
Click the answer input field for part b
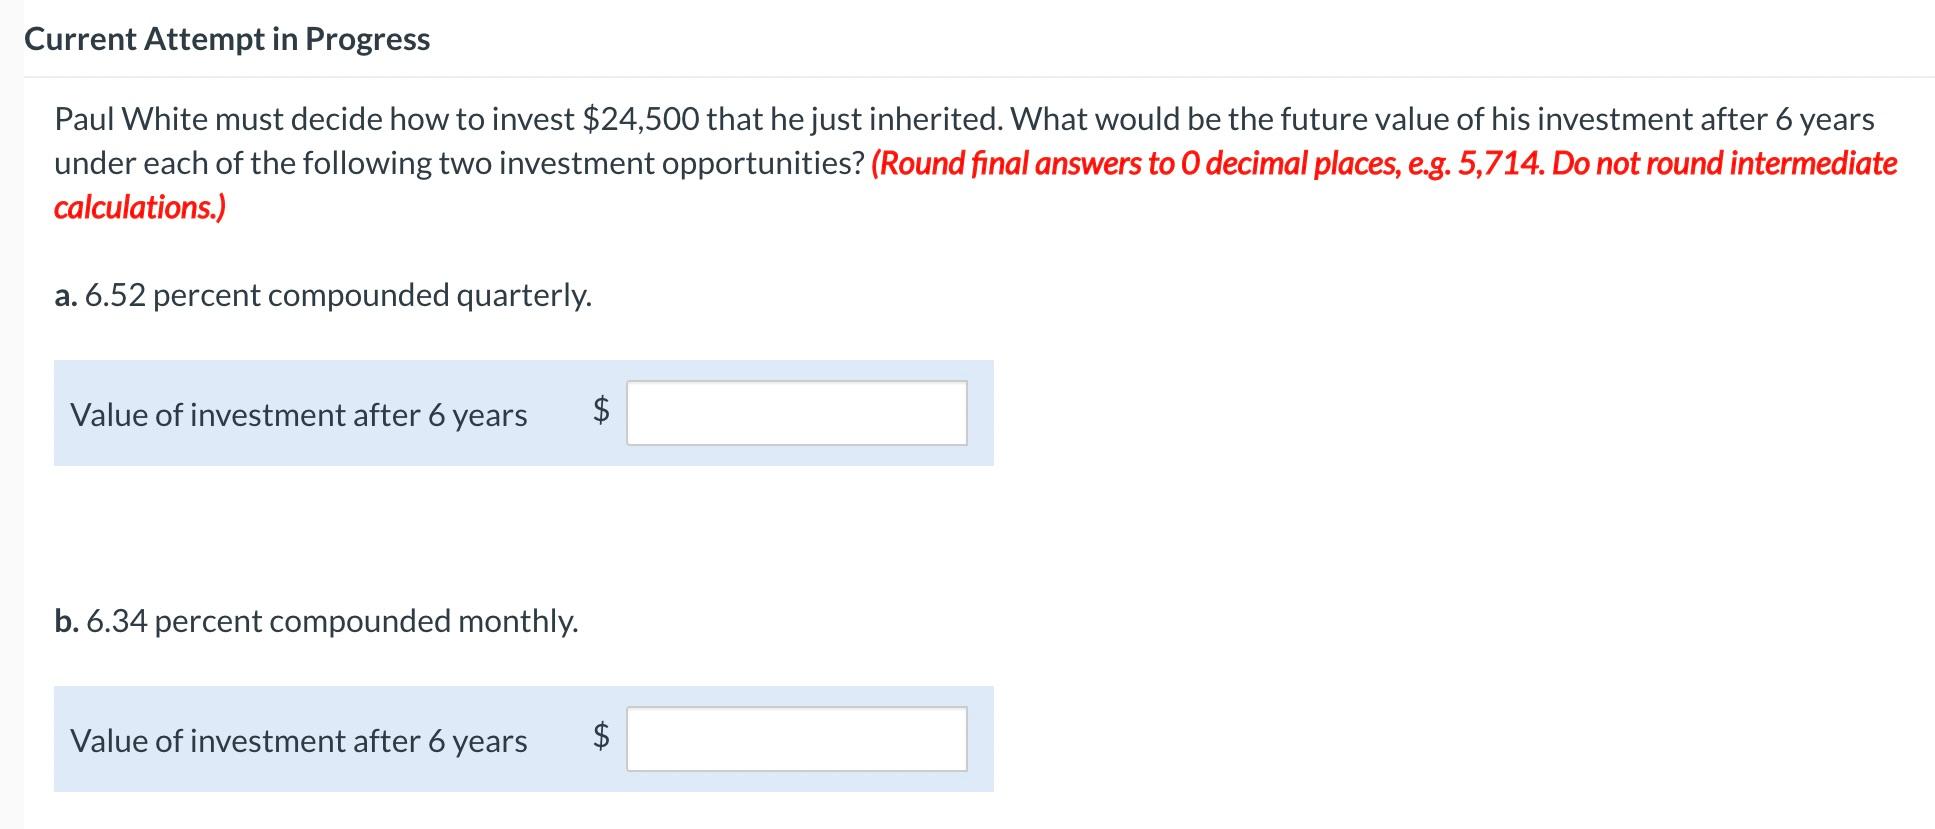pyautogui.click(x=795, y=740)
